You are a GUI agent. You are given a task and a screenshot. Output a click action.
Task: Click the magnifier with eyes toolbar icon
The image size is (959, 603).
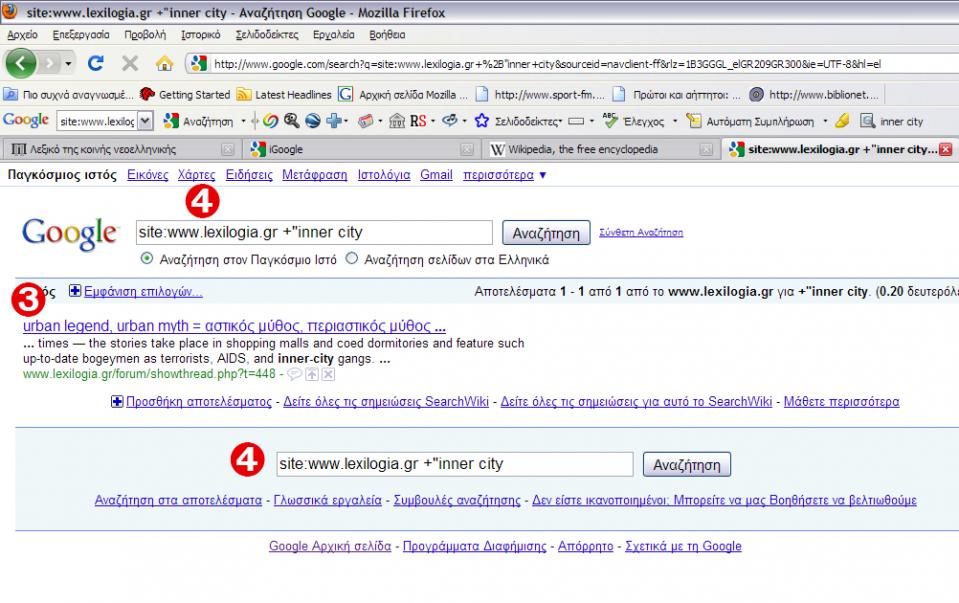pyautogui.click(x=291, y=121)
